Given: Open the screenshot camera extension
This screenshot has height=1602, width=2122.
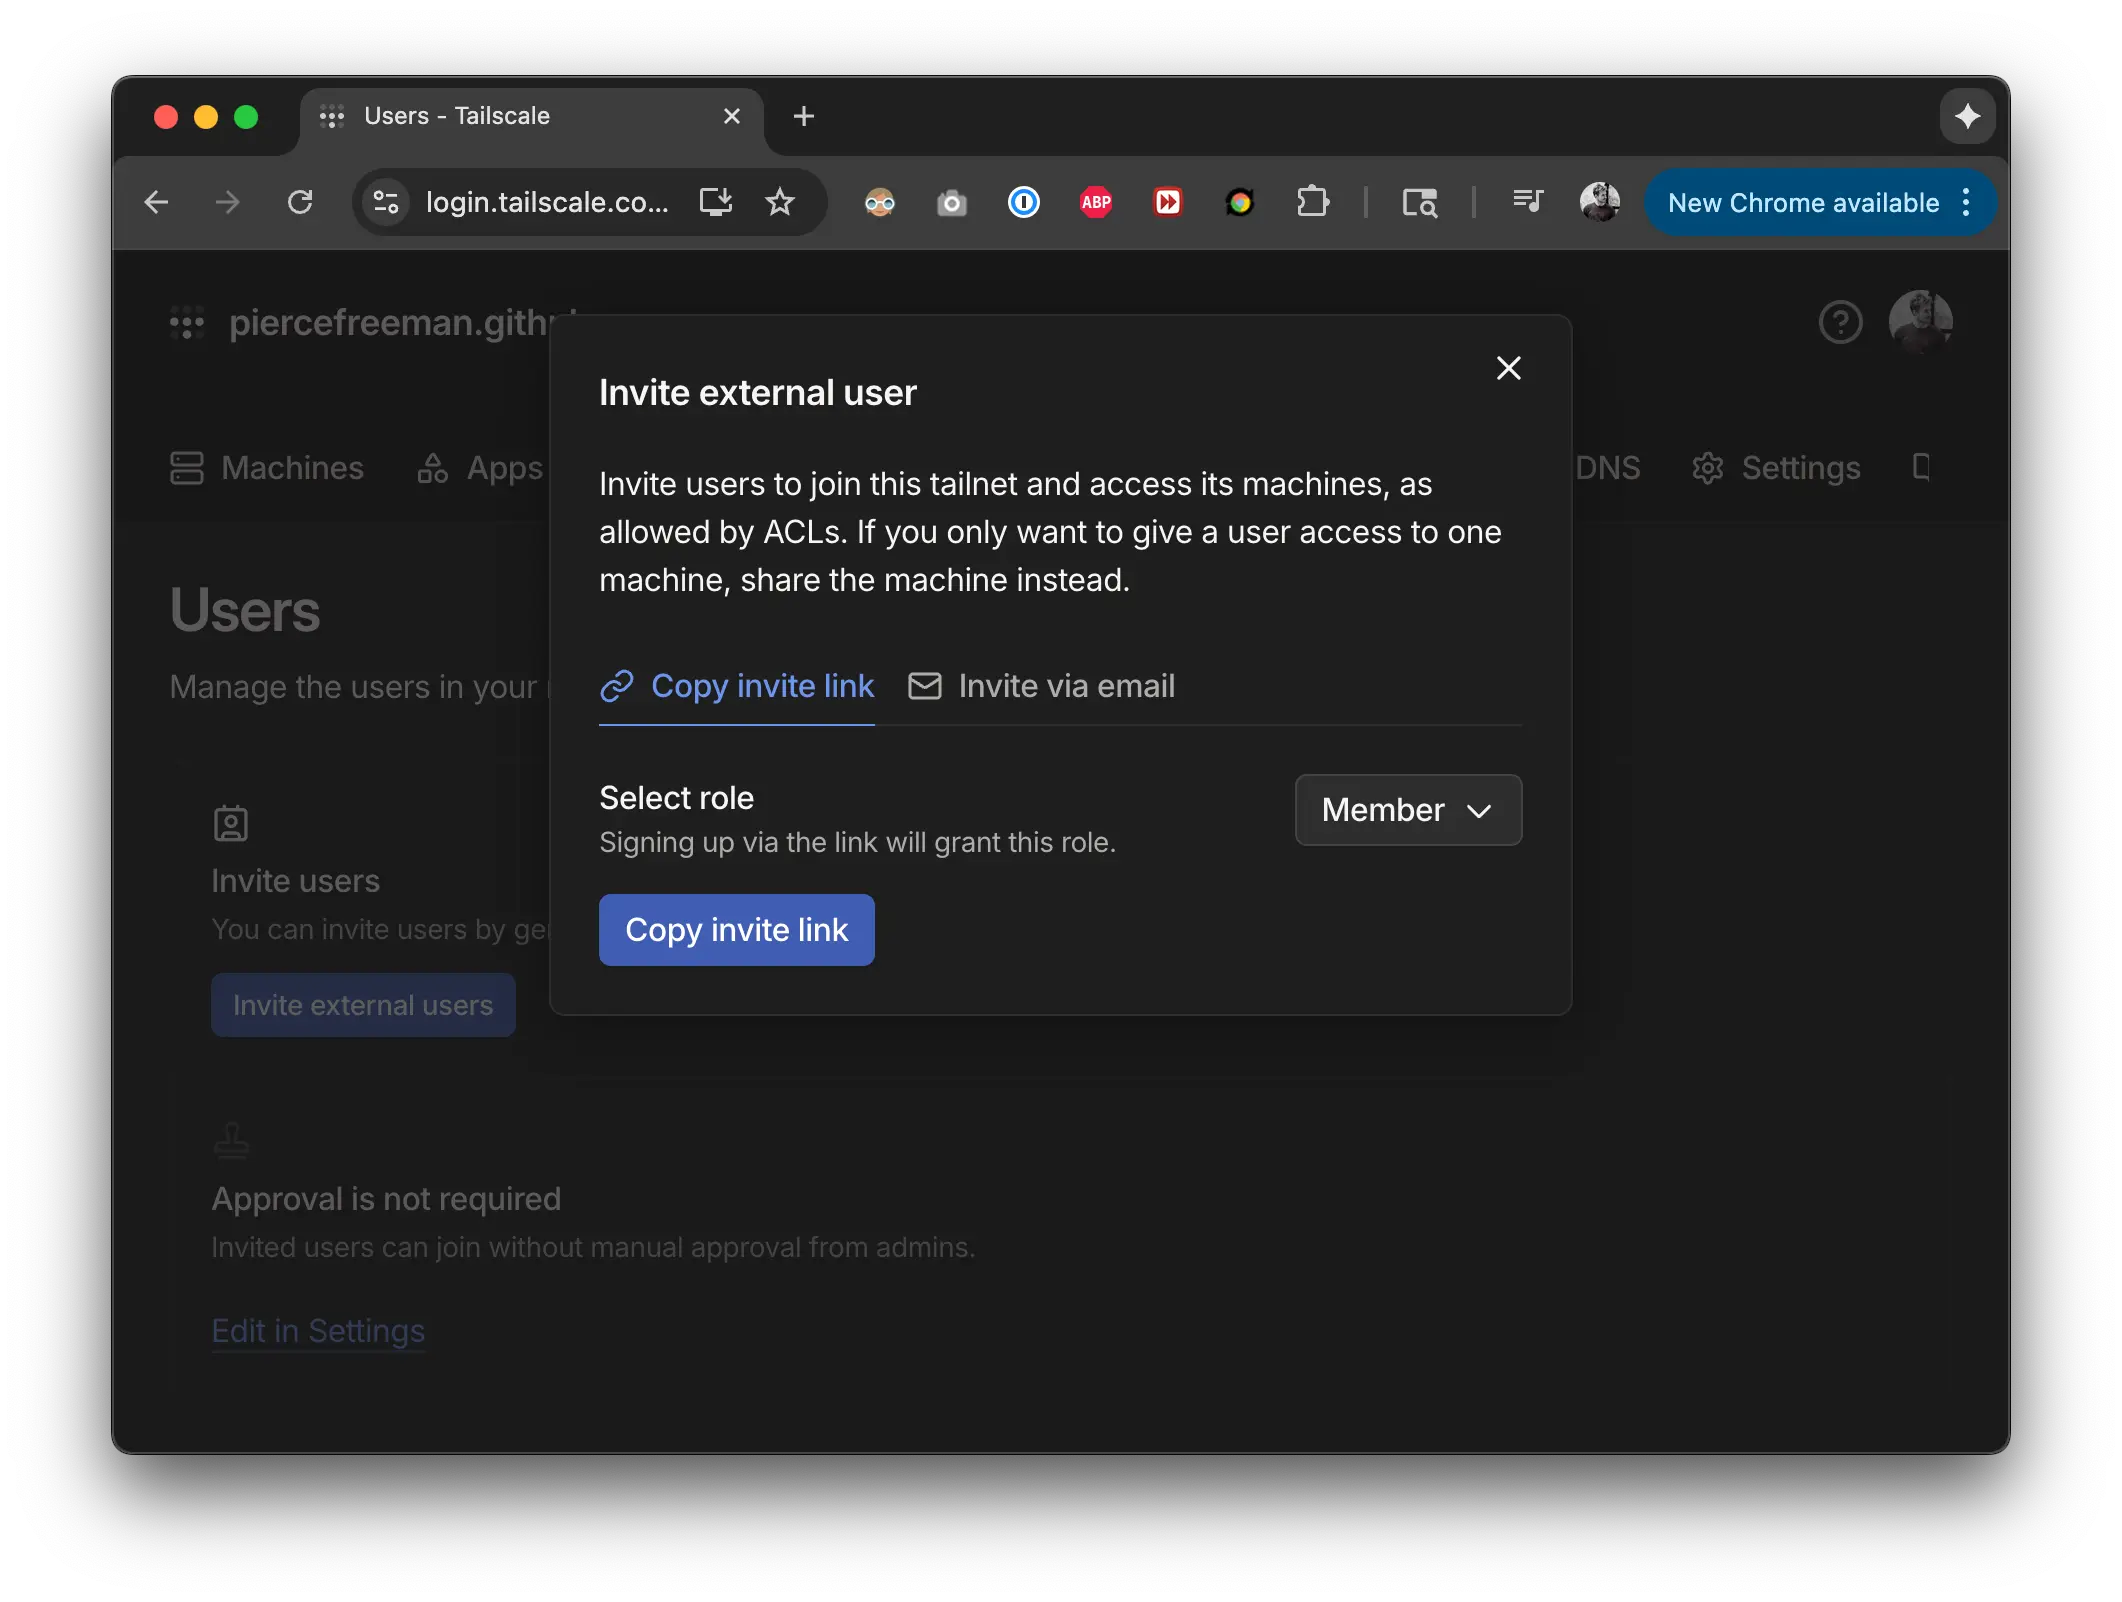Looking at the screenshot, I should point(952,202).
